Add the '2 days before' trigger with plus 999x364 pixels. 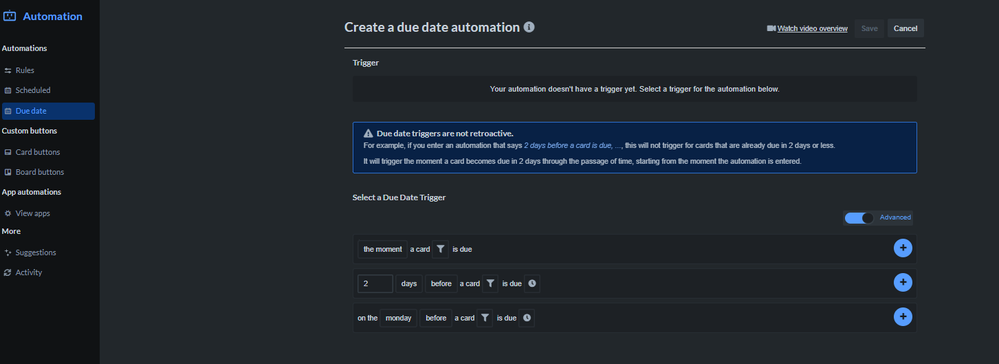[903, 282]
